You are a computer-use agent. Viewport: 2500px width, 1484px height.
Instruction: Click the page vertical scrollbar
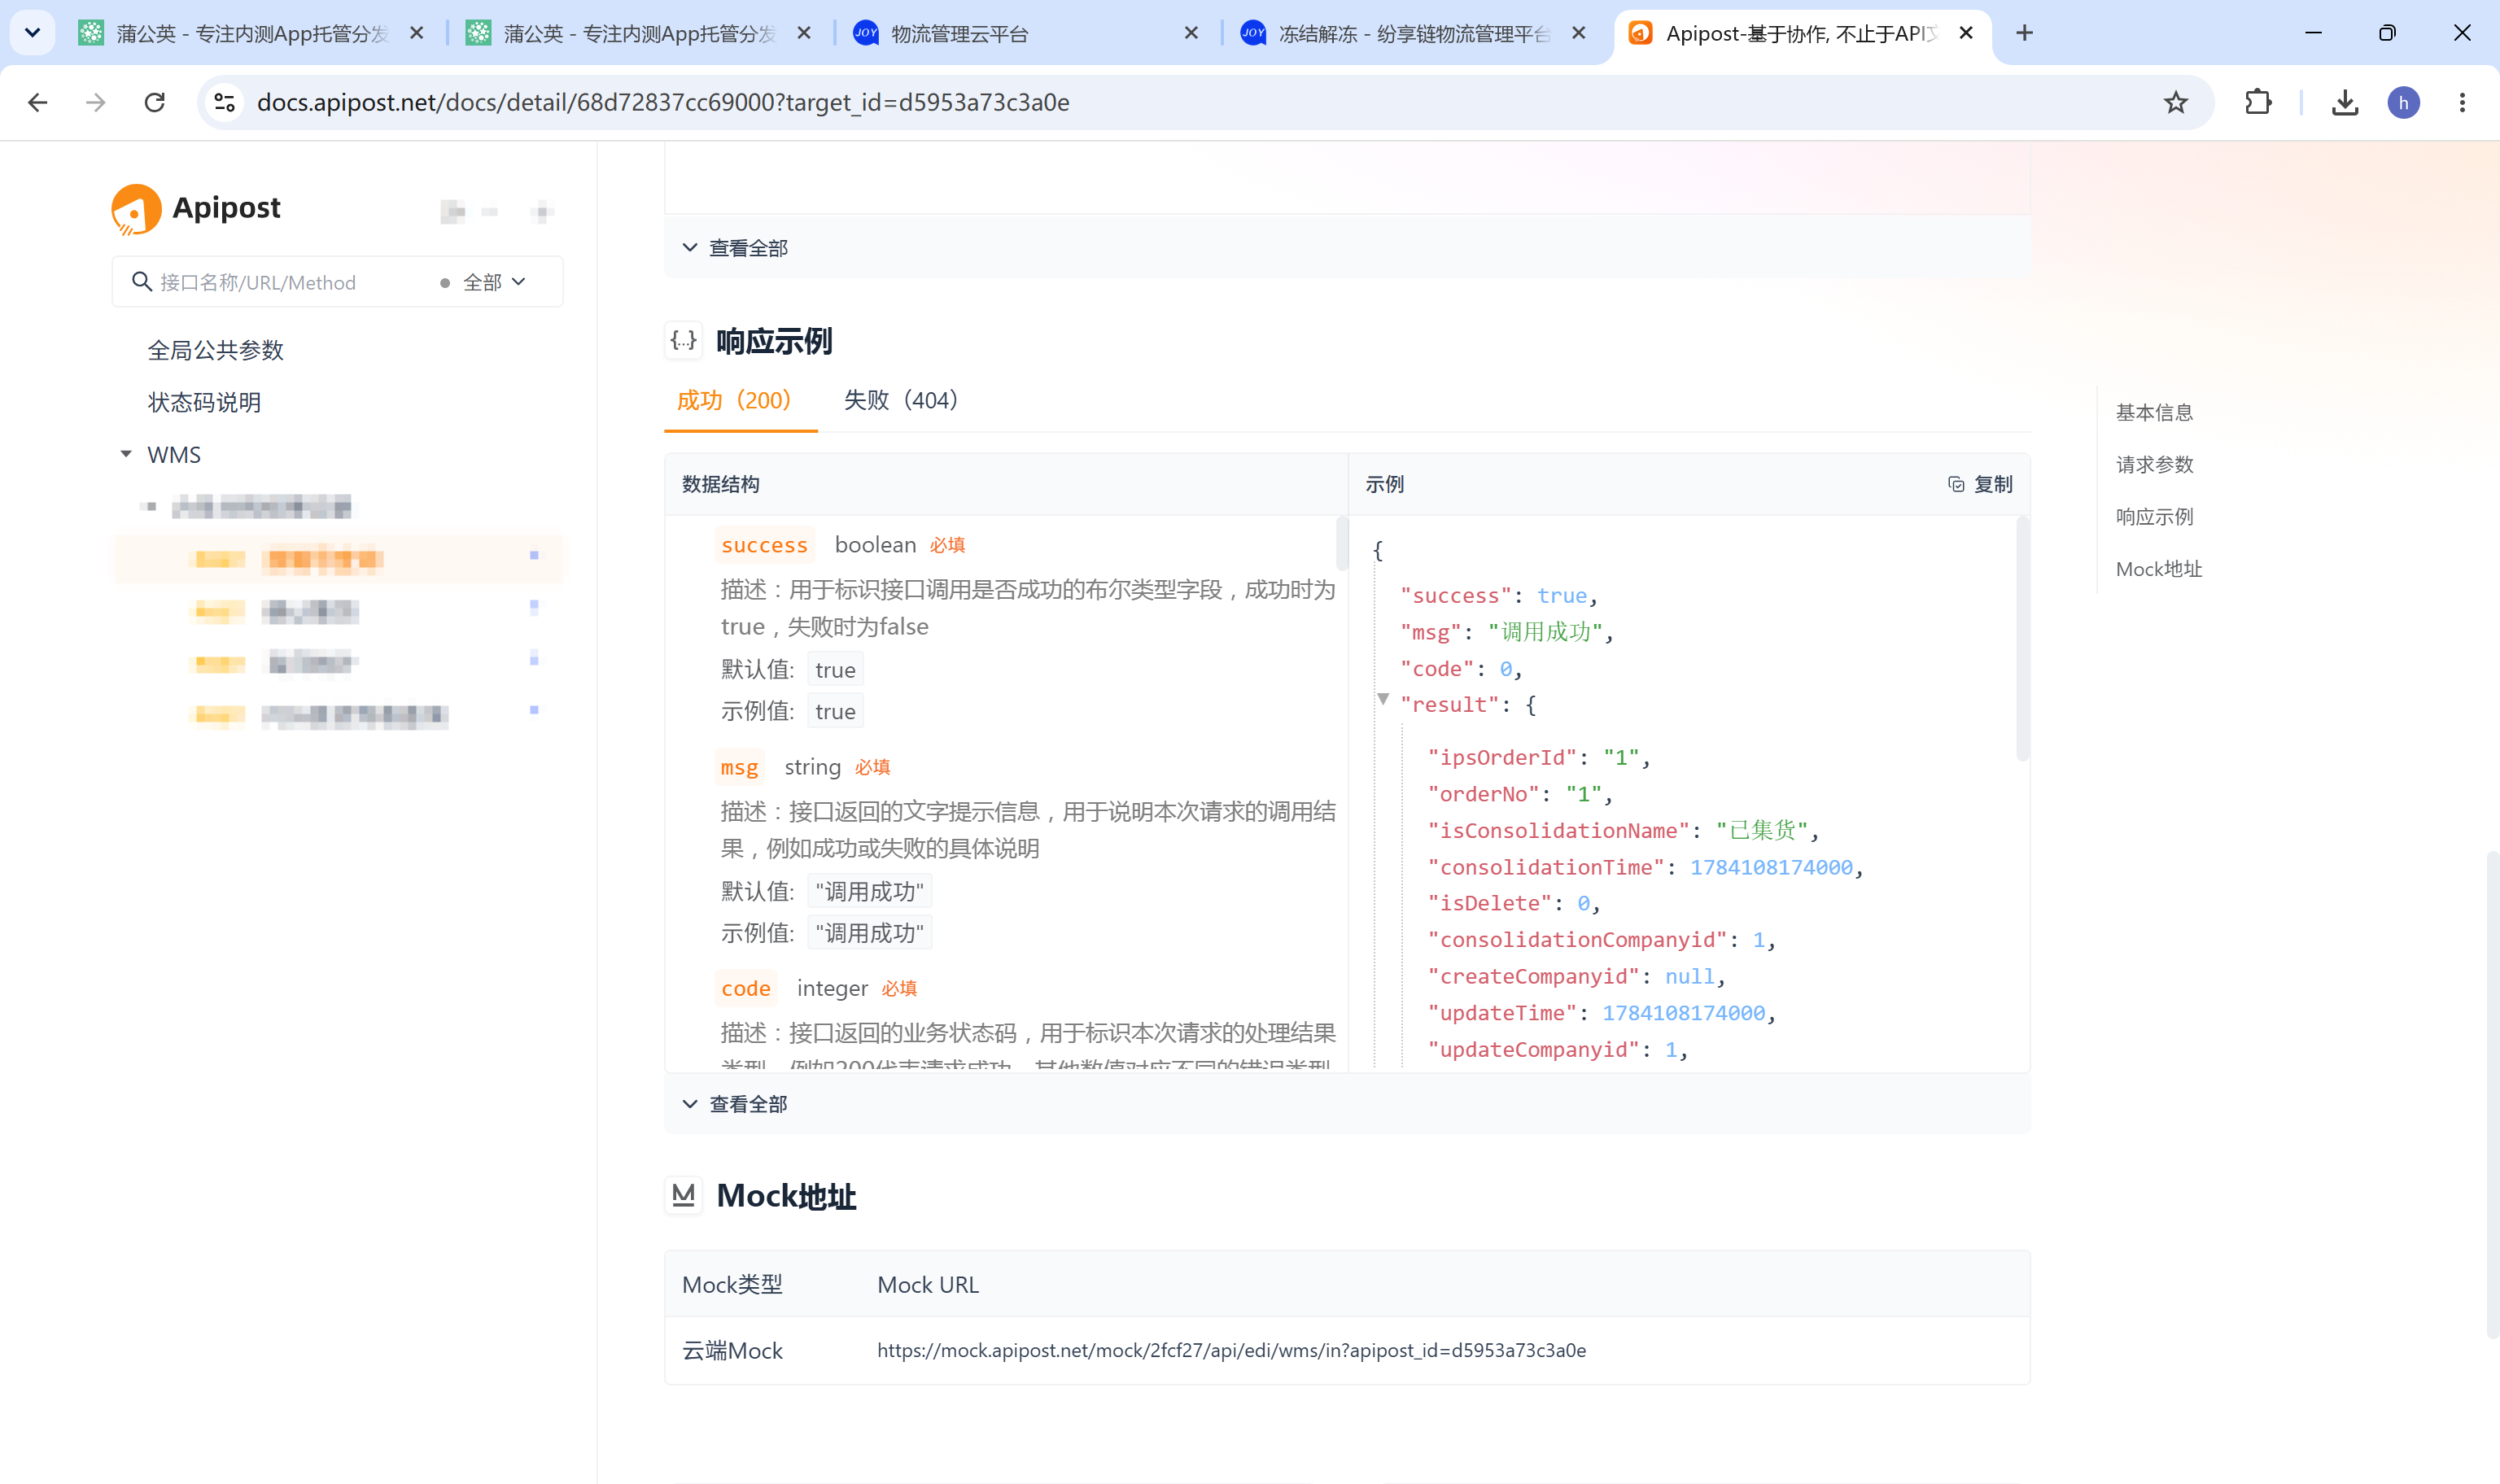pyautogui.click(x=2491, y=1095)
